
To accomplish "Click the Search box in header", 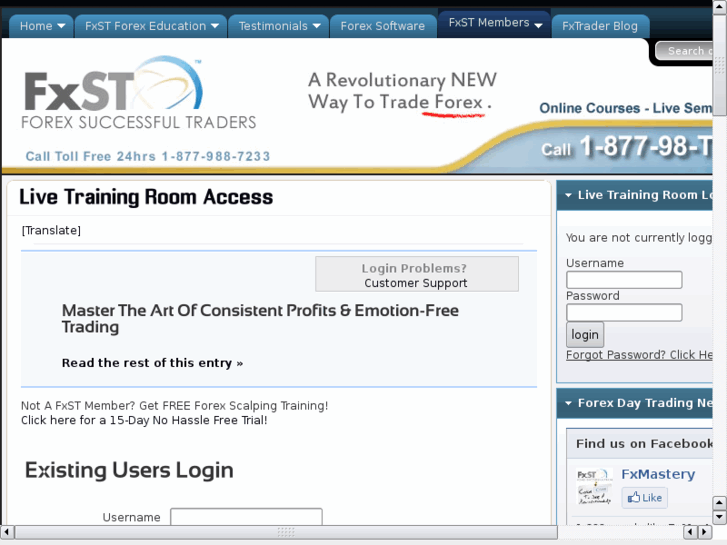I will point(684,51).
